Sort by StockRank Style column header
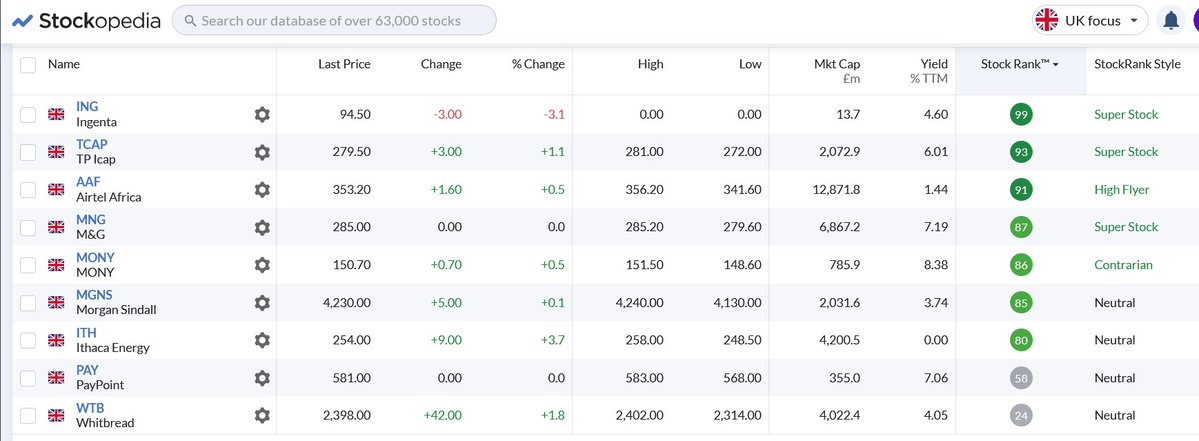1199x441 pixels. (x=1137, y=65)
